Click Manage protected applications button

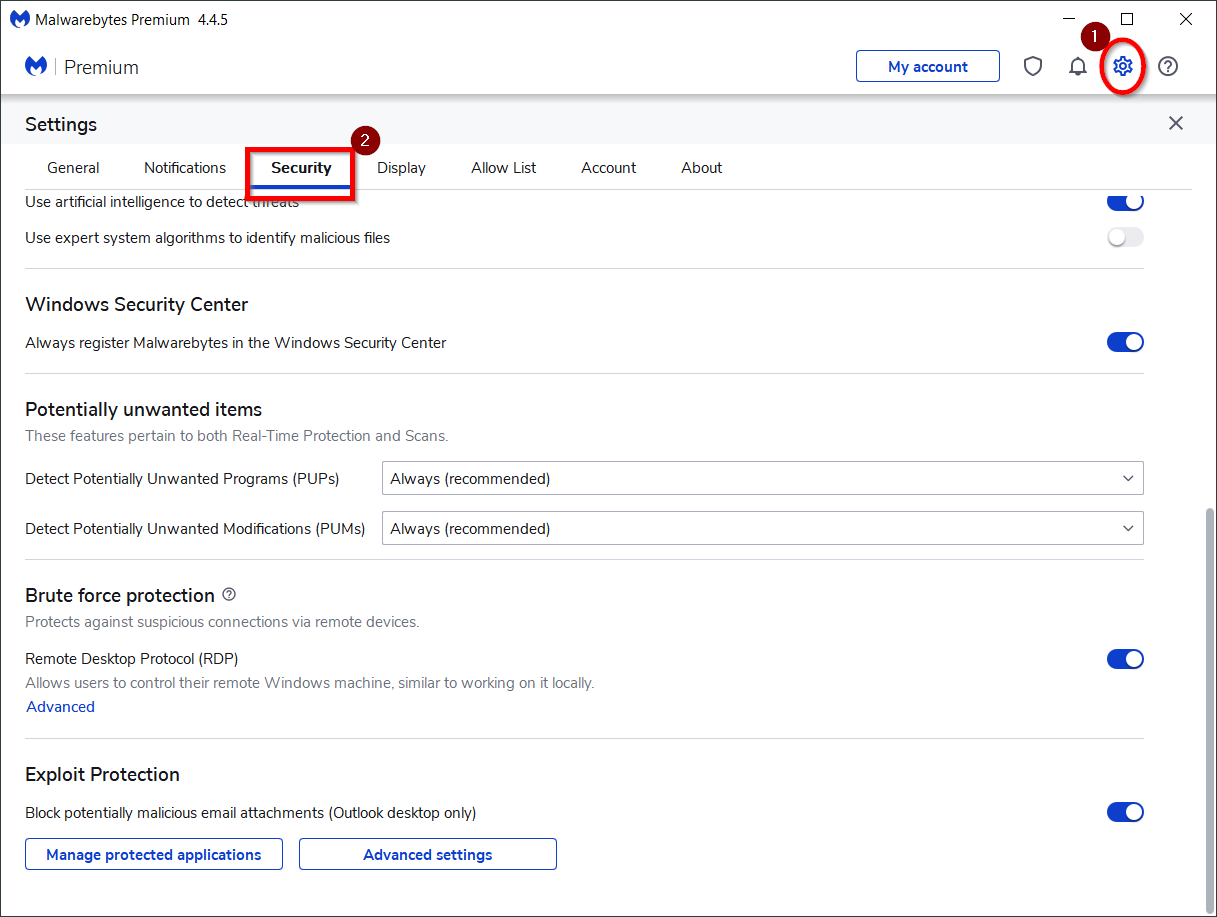[x=154, y=854]
